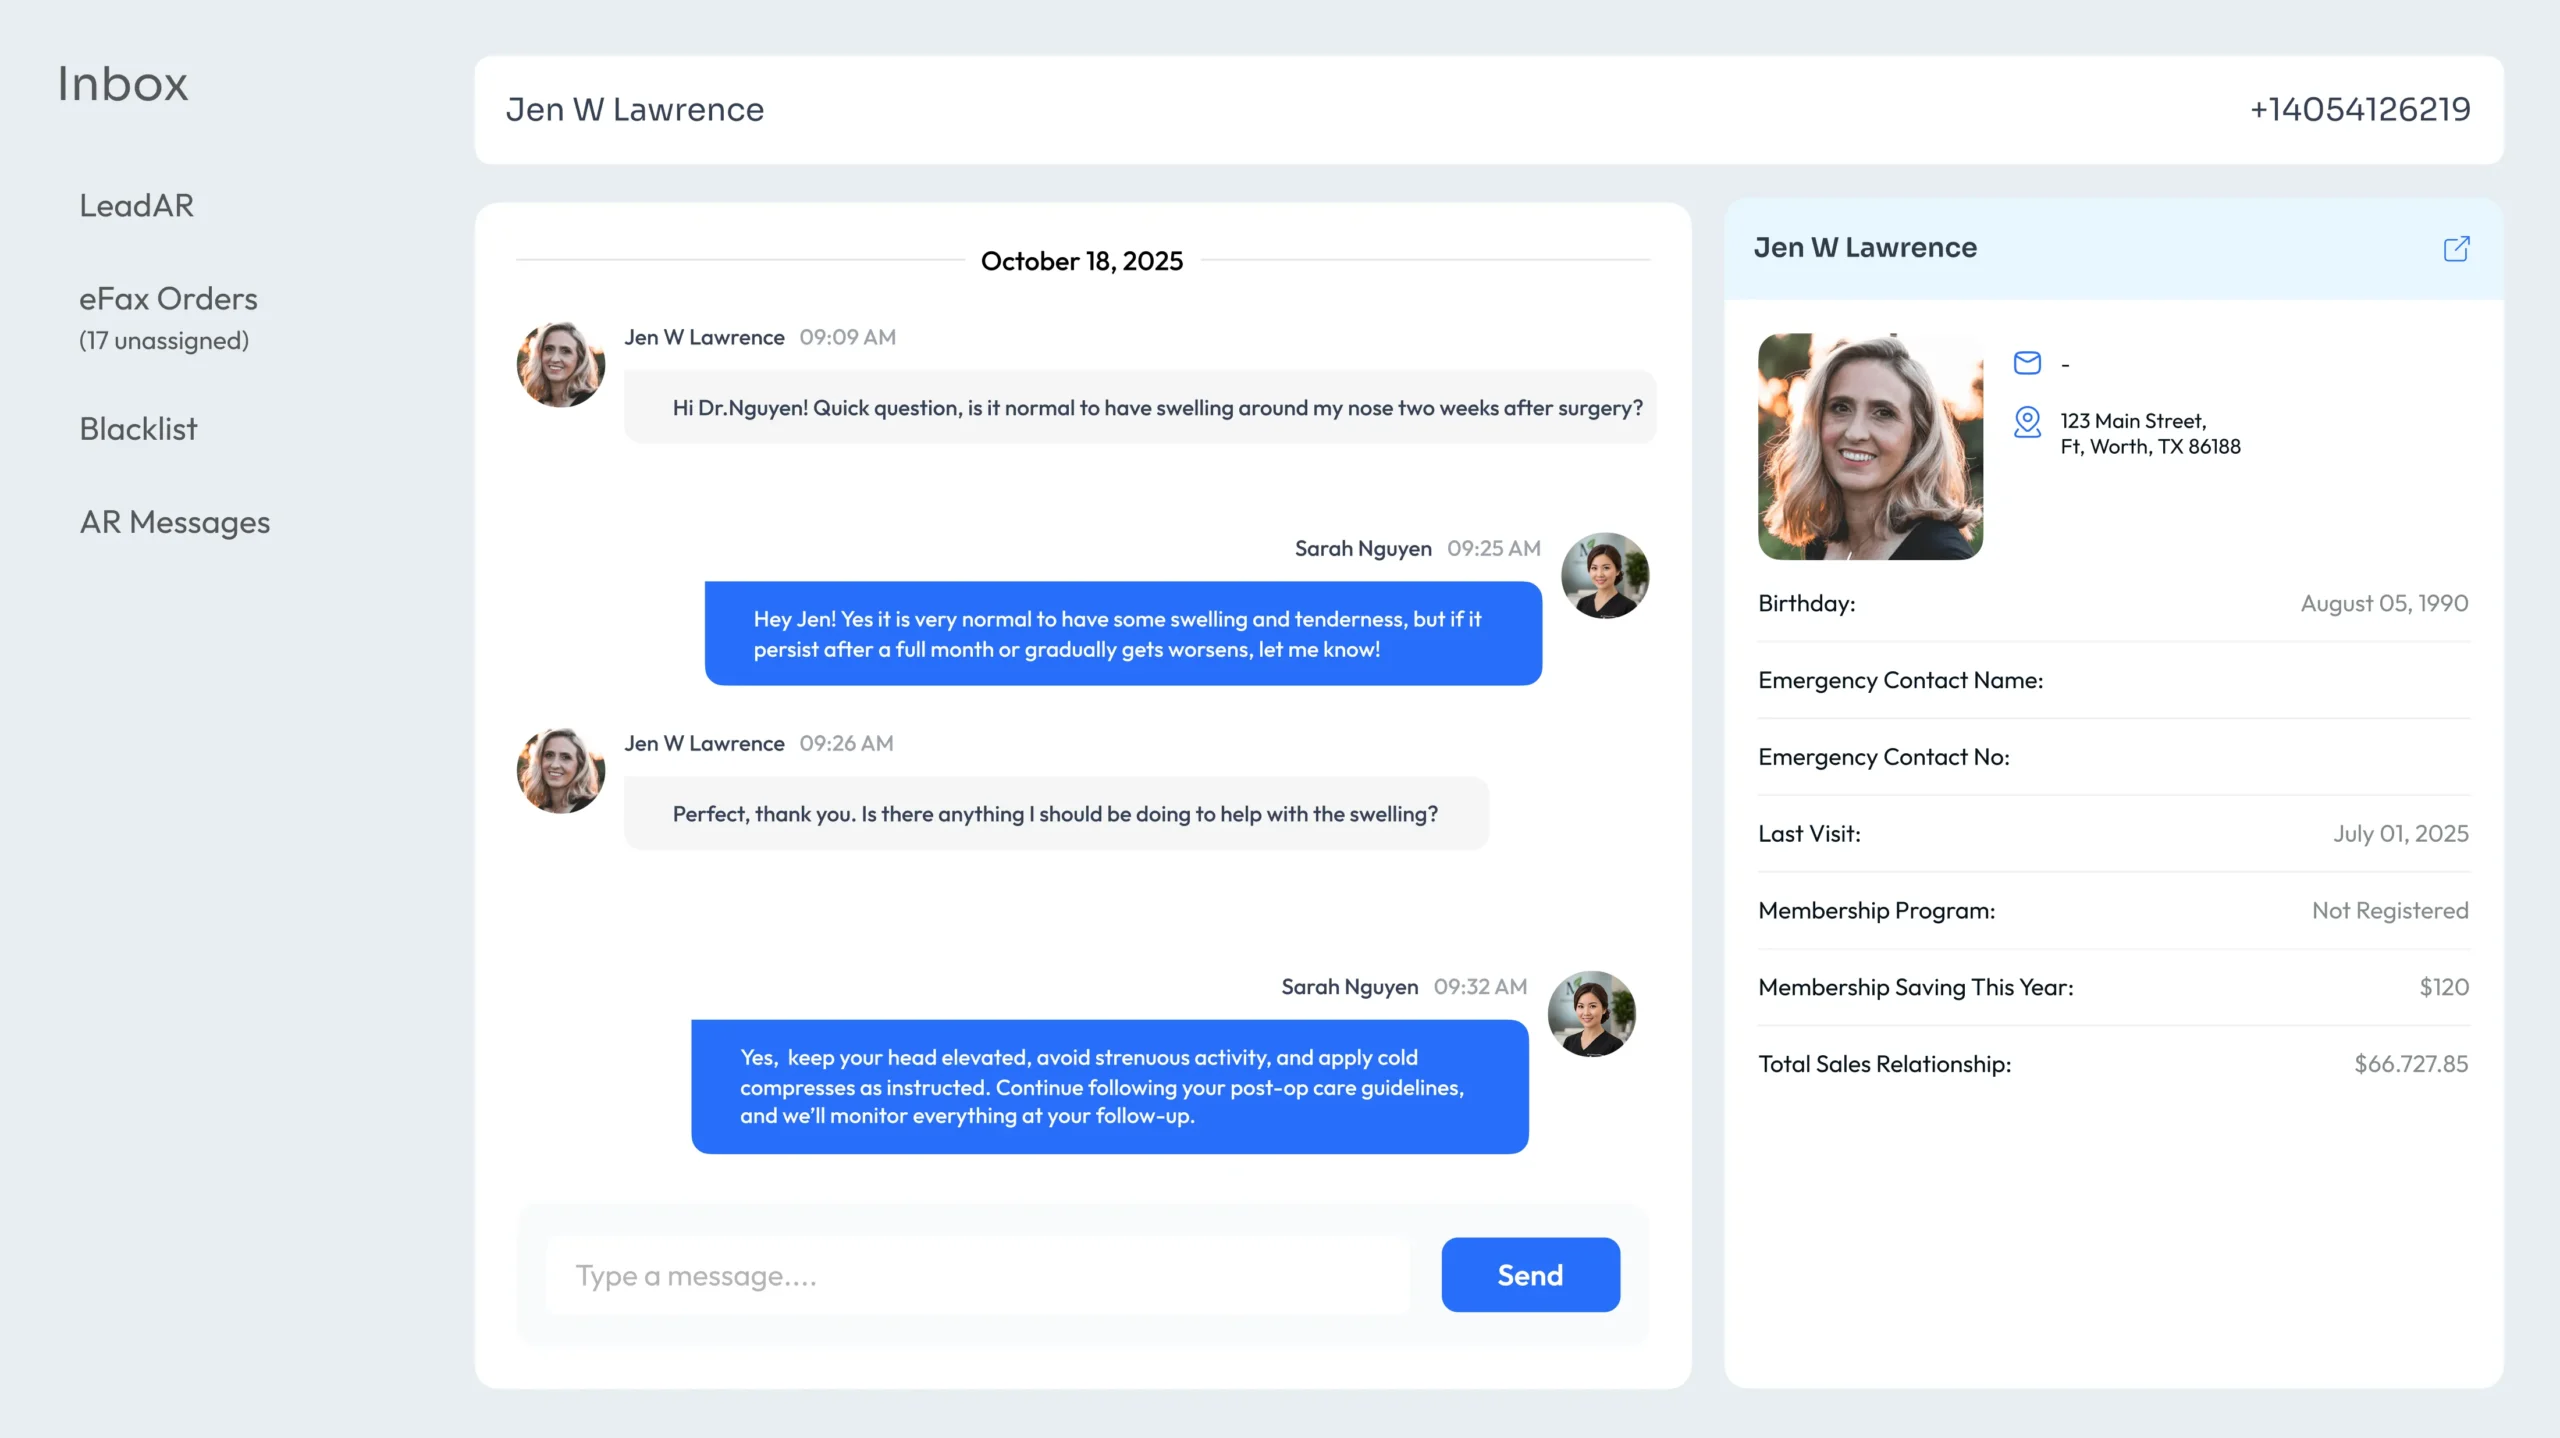Viewport: 2560px width, 1438px height.
Task: Click the email envelope icon
Action: [2027, 363]
